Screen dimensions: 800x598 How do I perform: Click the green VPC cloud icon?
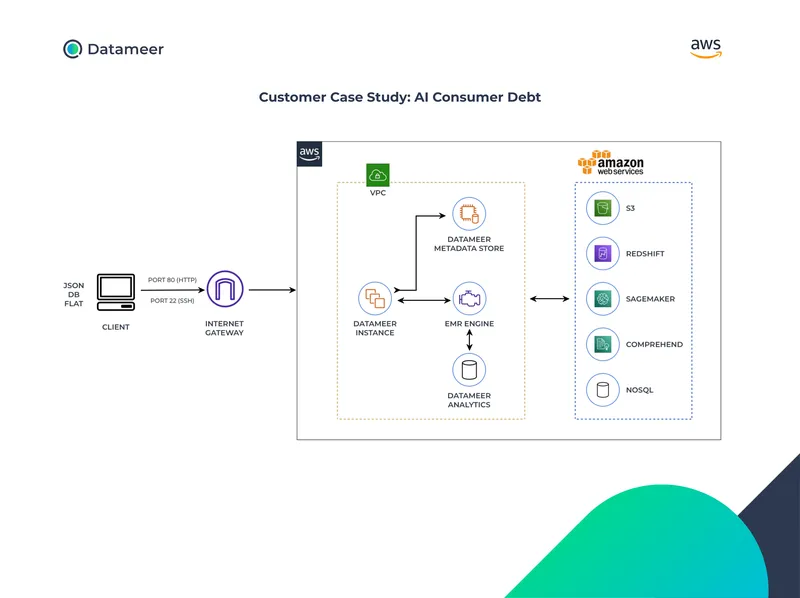[x=378, y=175]
